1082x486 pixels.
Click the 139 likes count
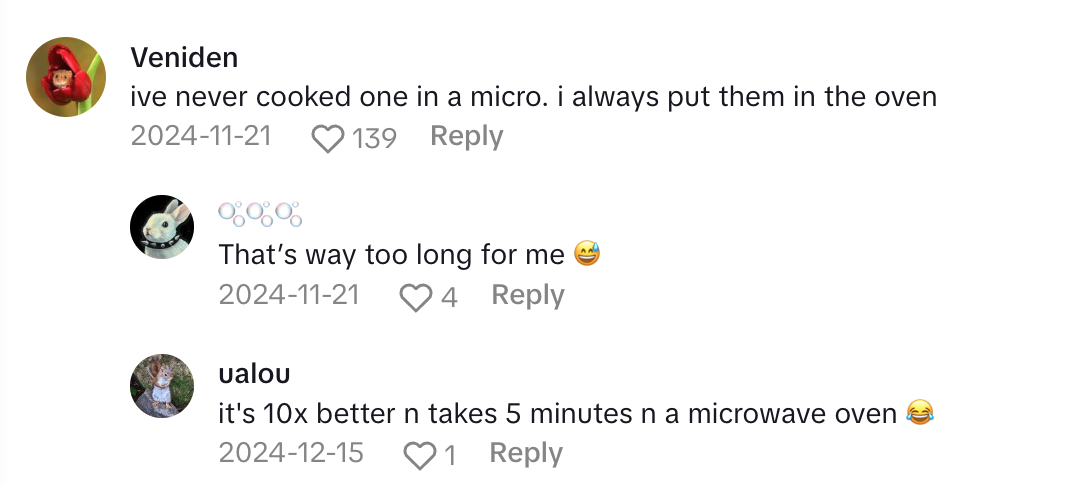tap(374, 137)
